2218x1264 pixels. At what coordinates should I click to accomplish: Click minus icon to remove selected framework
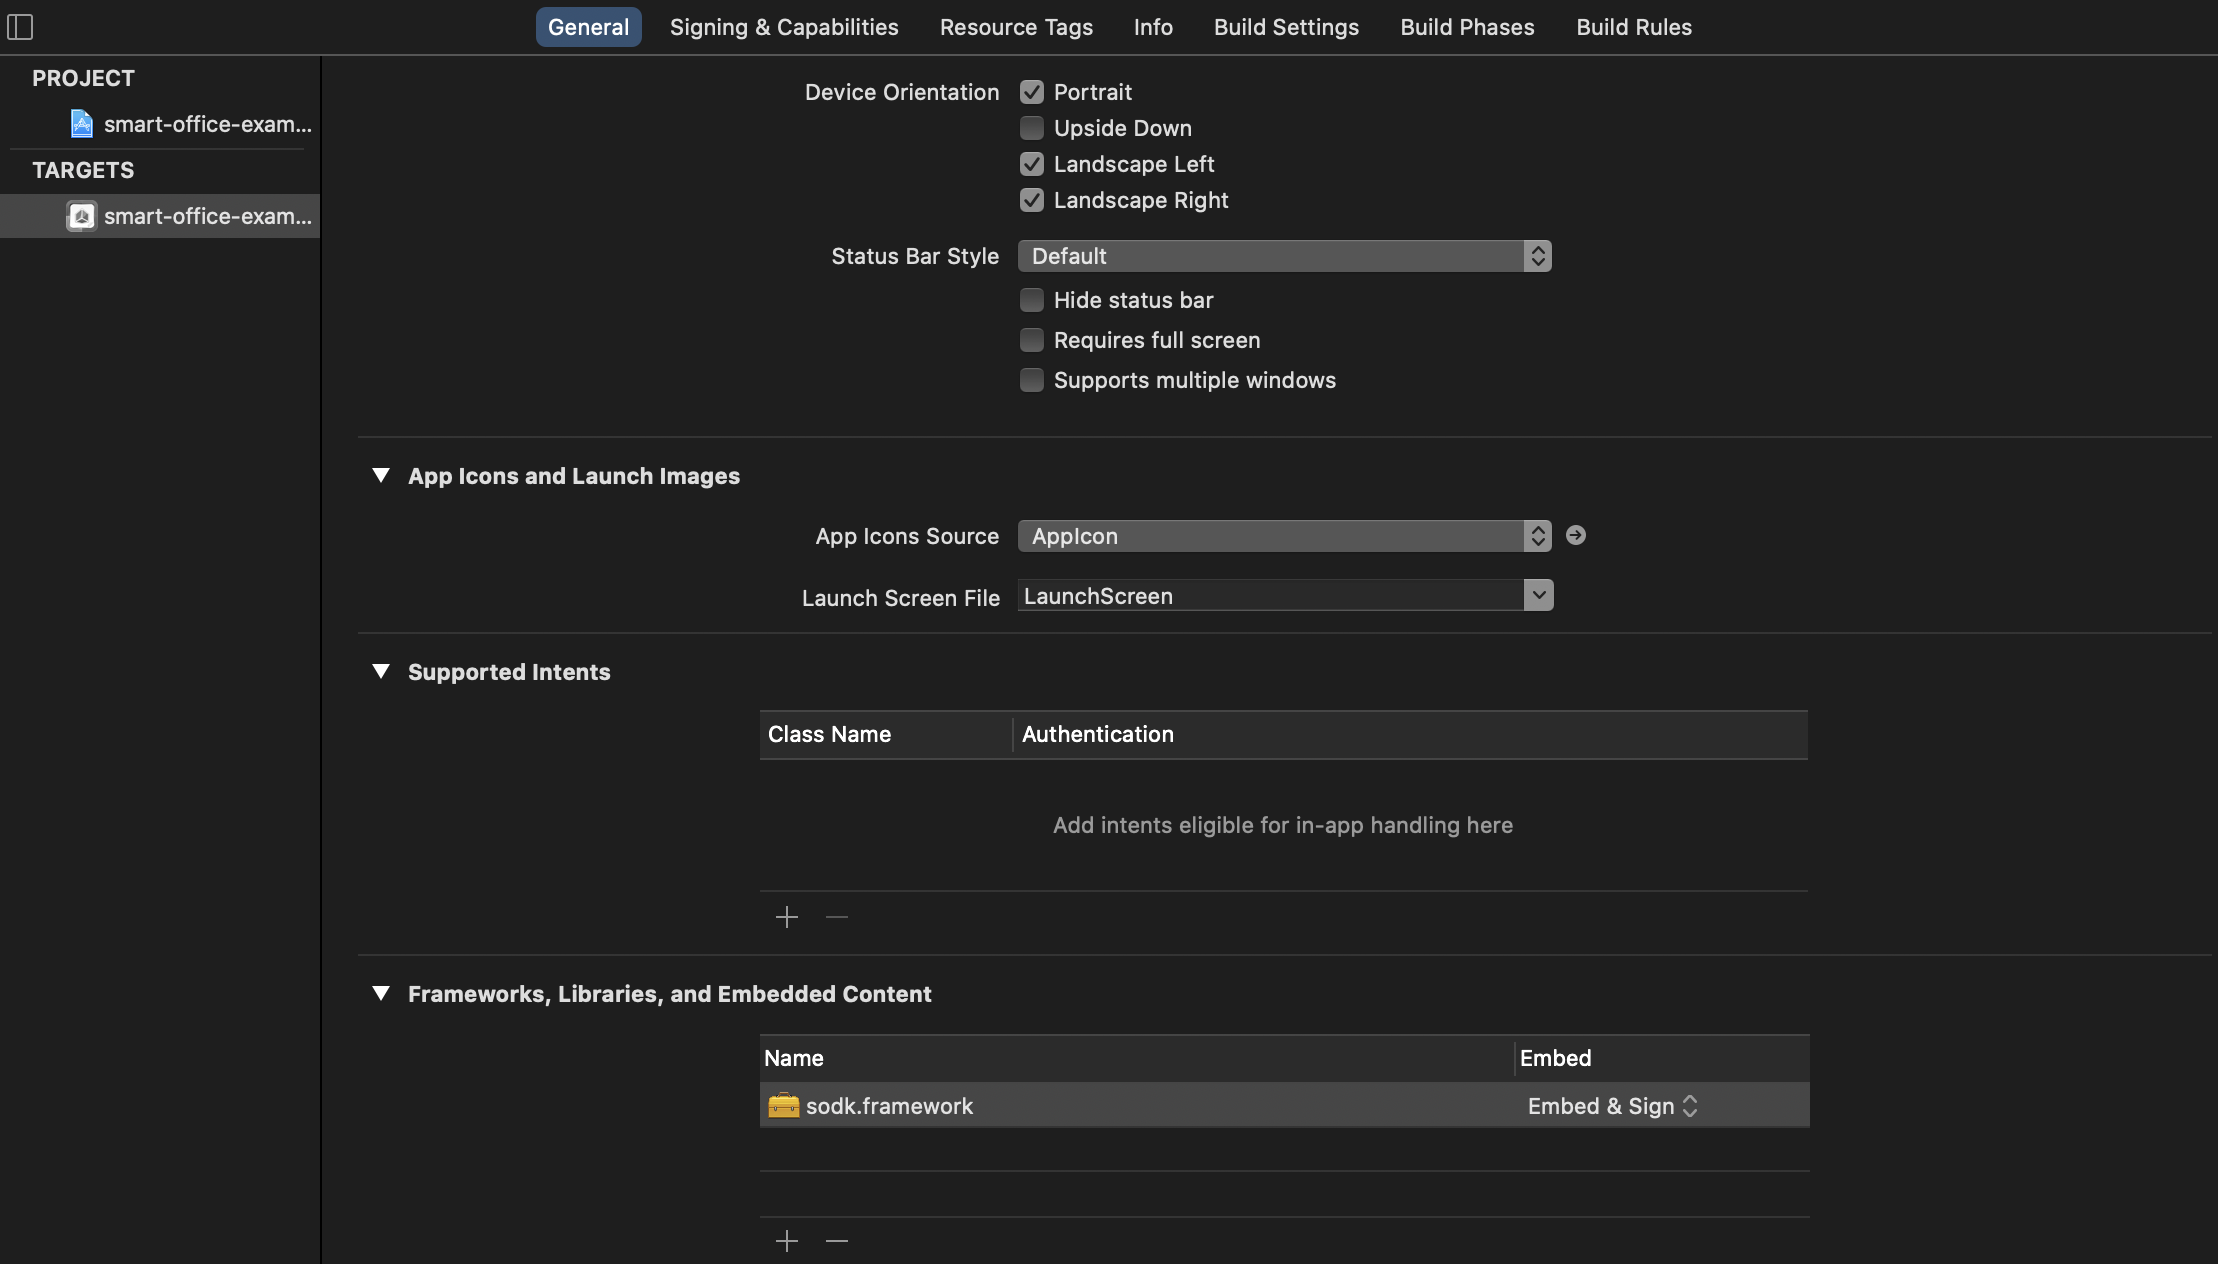[x=837, y=1241]
